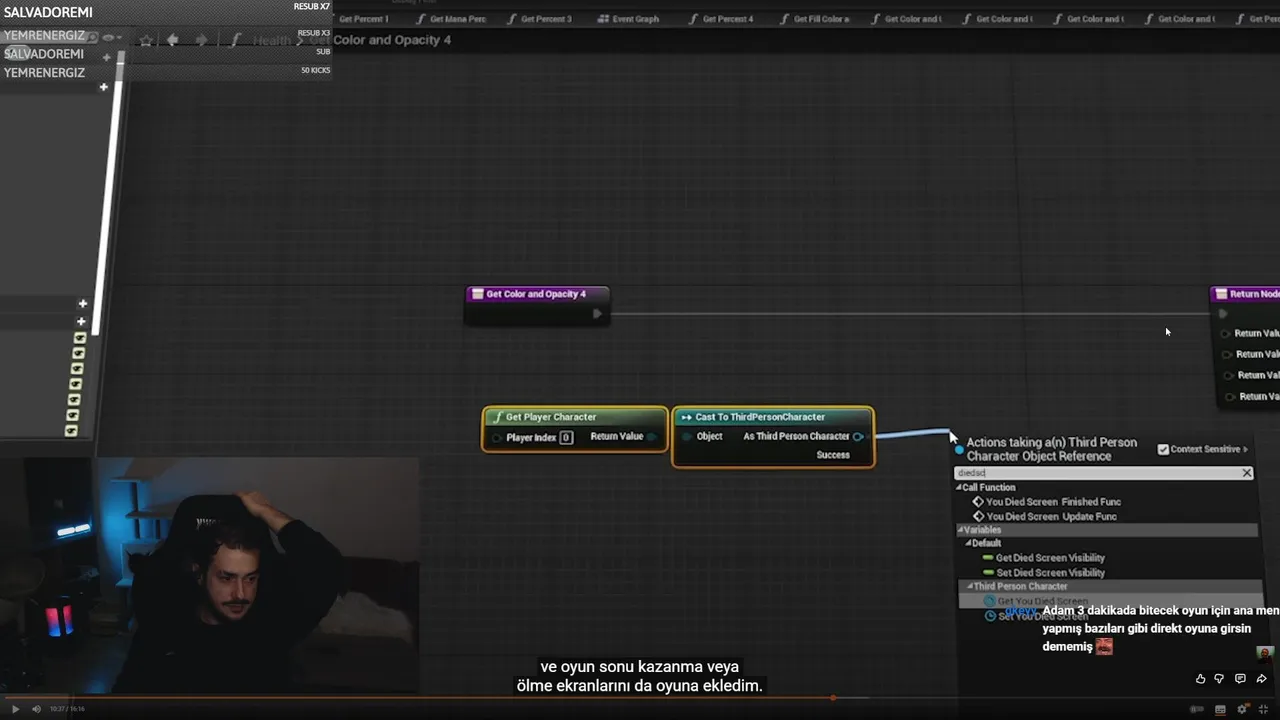Screen dimensions: 1280x720
Task: Collapse the Third Person Character category
Action: (970, 587)
